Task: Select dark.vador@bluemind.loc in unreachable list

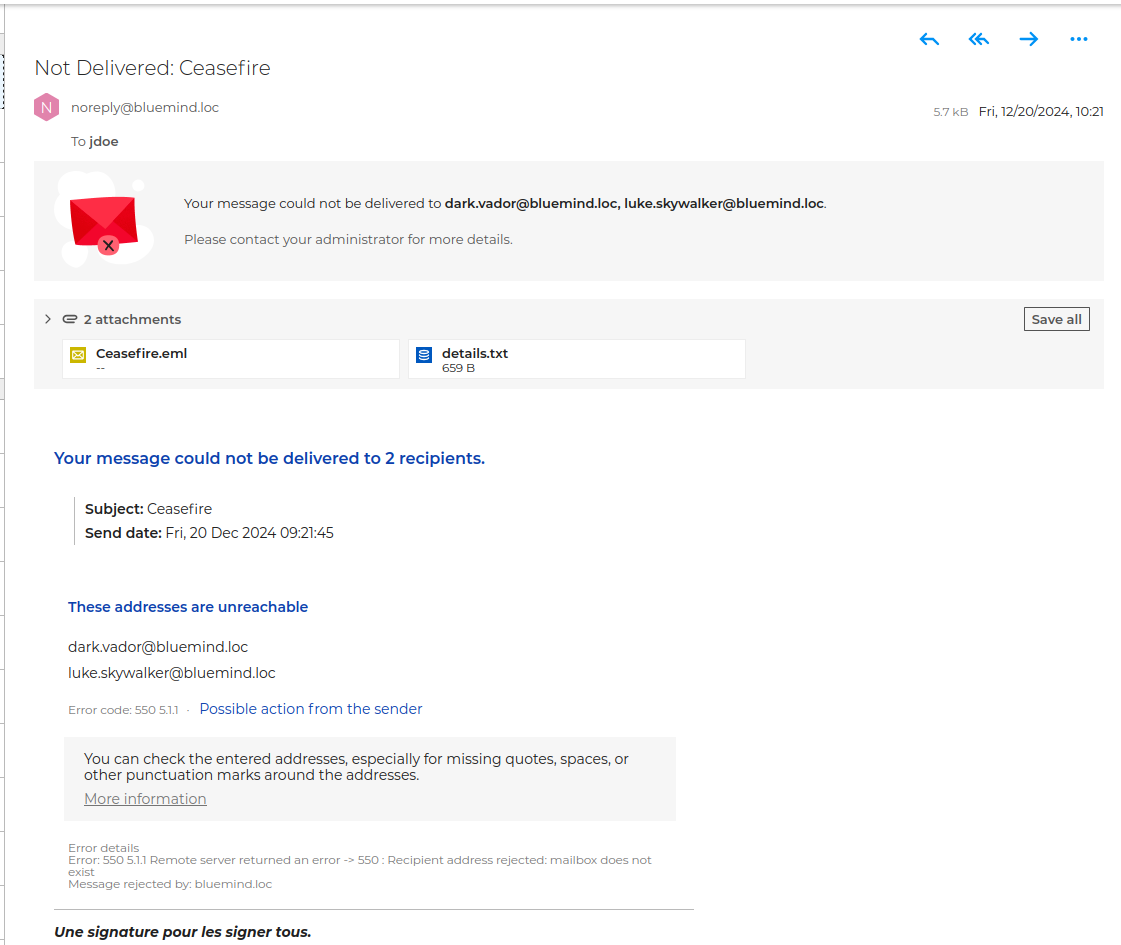Action: click(158, 647)
